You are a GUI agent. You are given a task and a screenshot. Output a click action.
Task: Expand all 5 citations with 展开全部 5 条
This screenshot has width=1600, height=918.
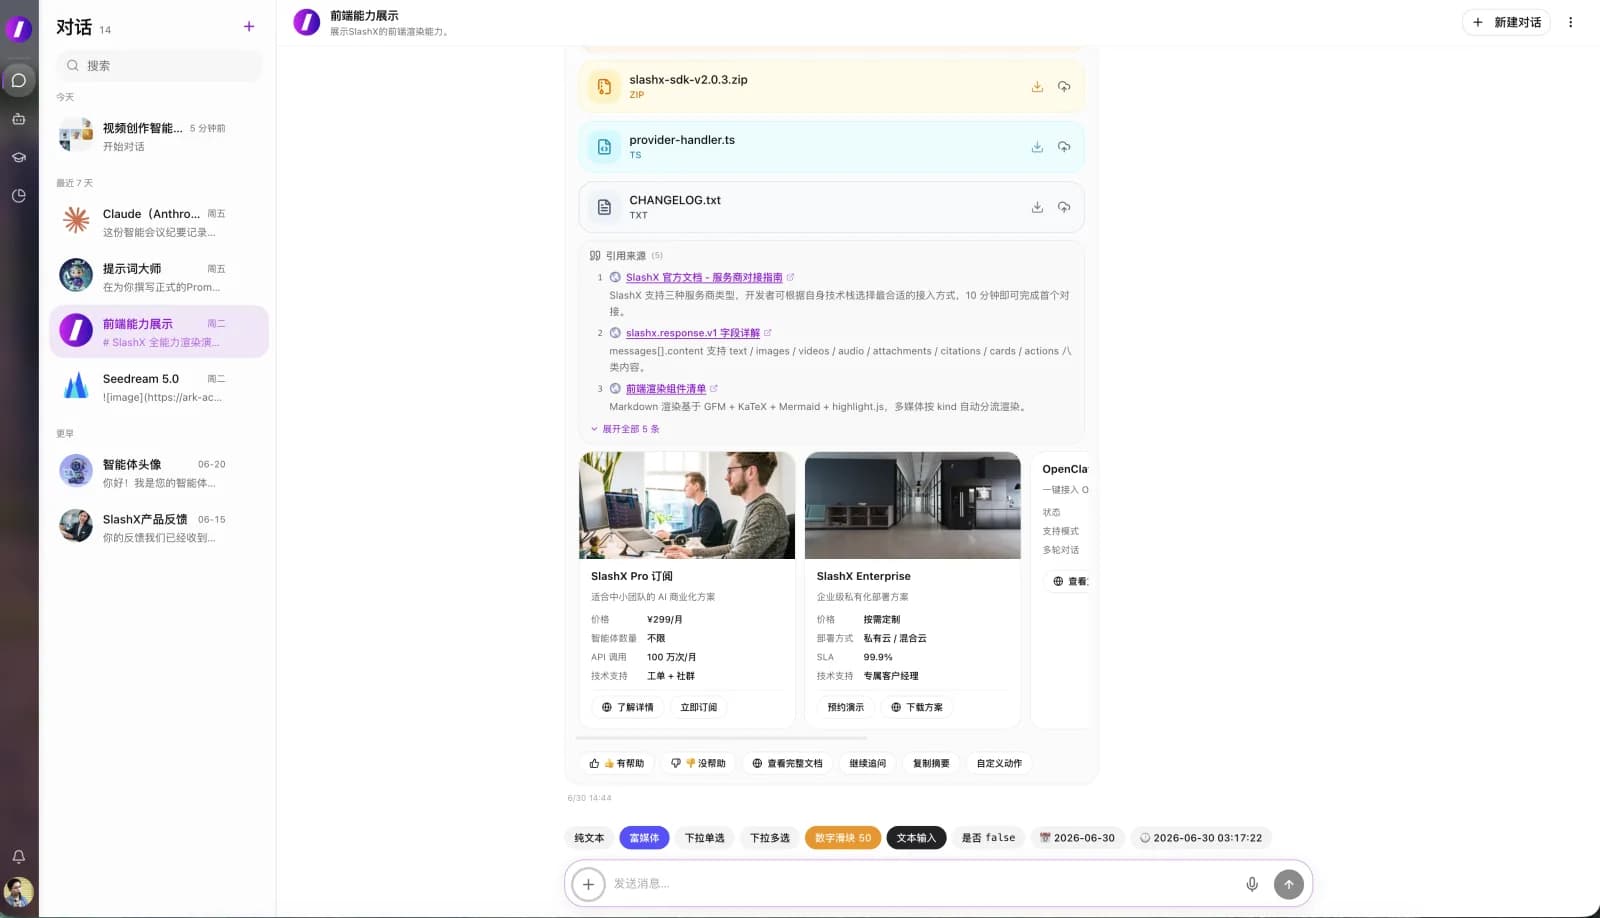click(x=625, y=429)
